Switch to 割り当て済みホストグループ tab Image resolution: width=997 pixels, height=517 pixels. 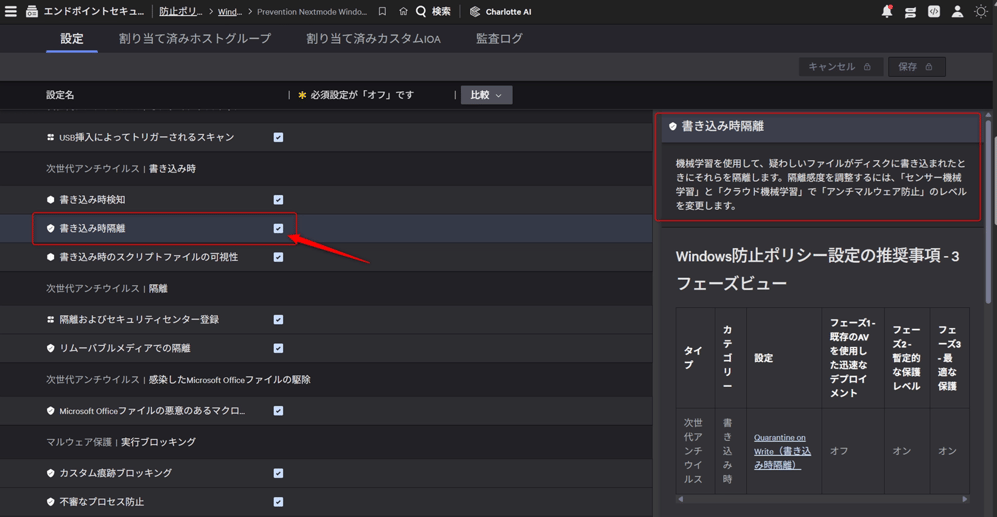click(x=195, y=39)
